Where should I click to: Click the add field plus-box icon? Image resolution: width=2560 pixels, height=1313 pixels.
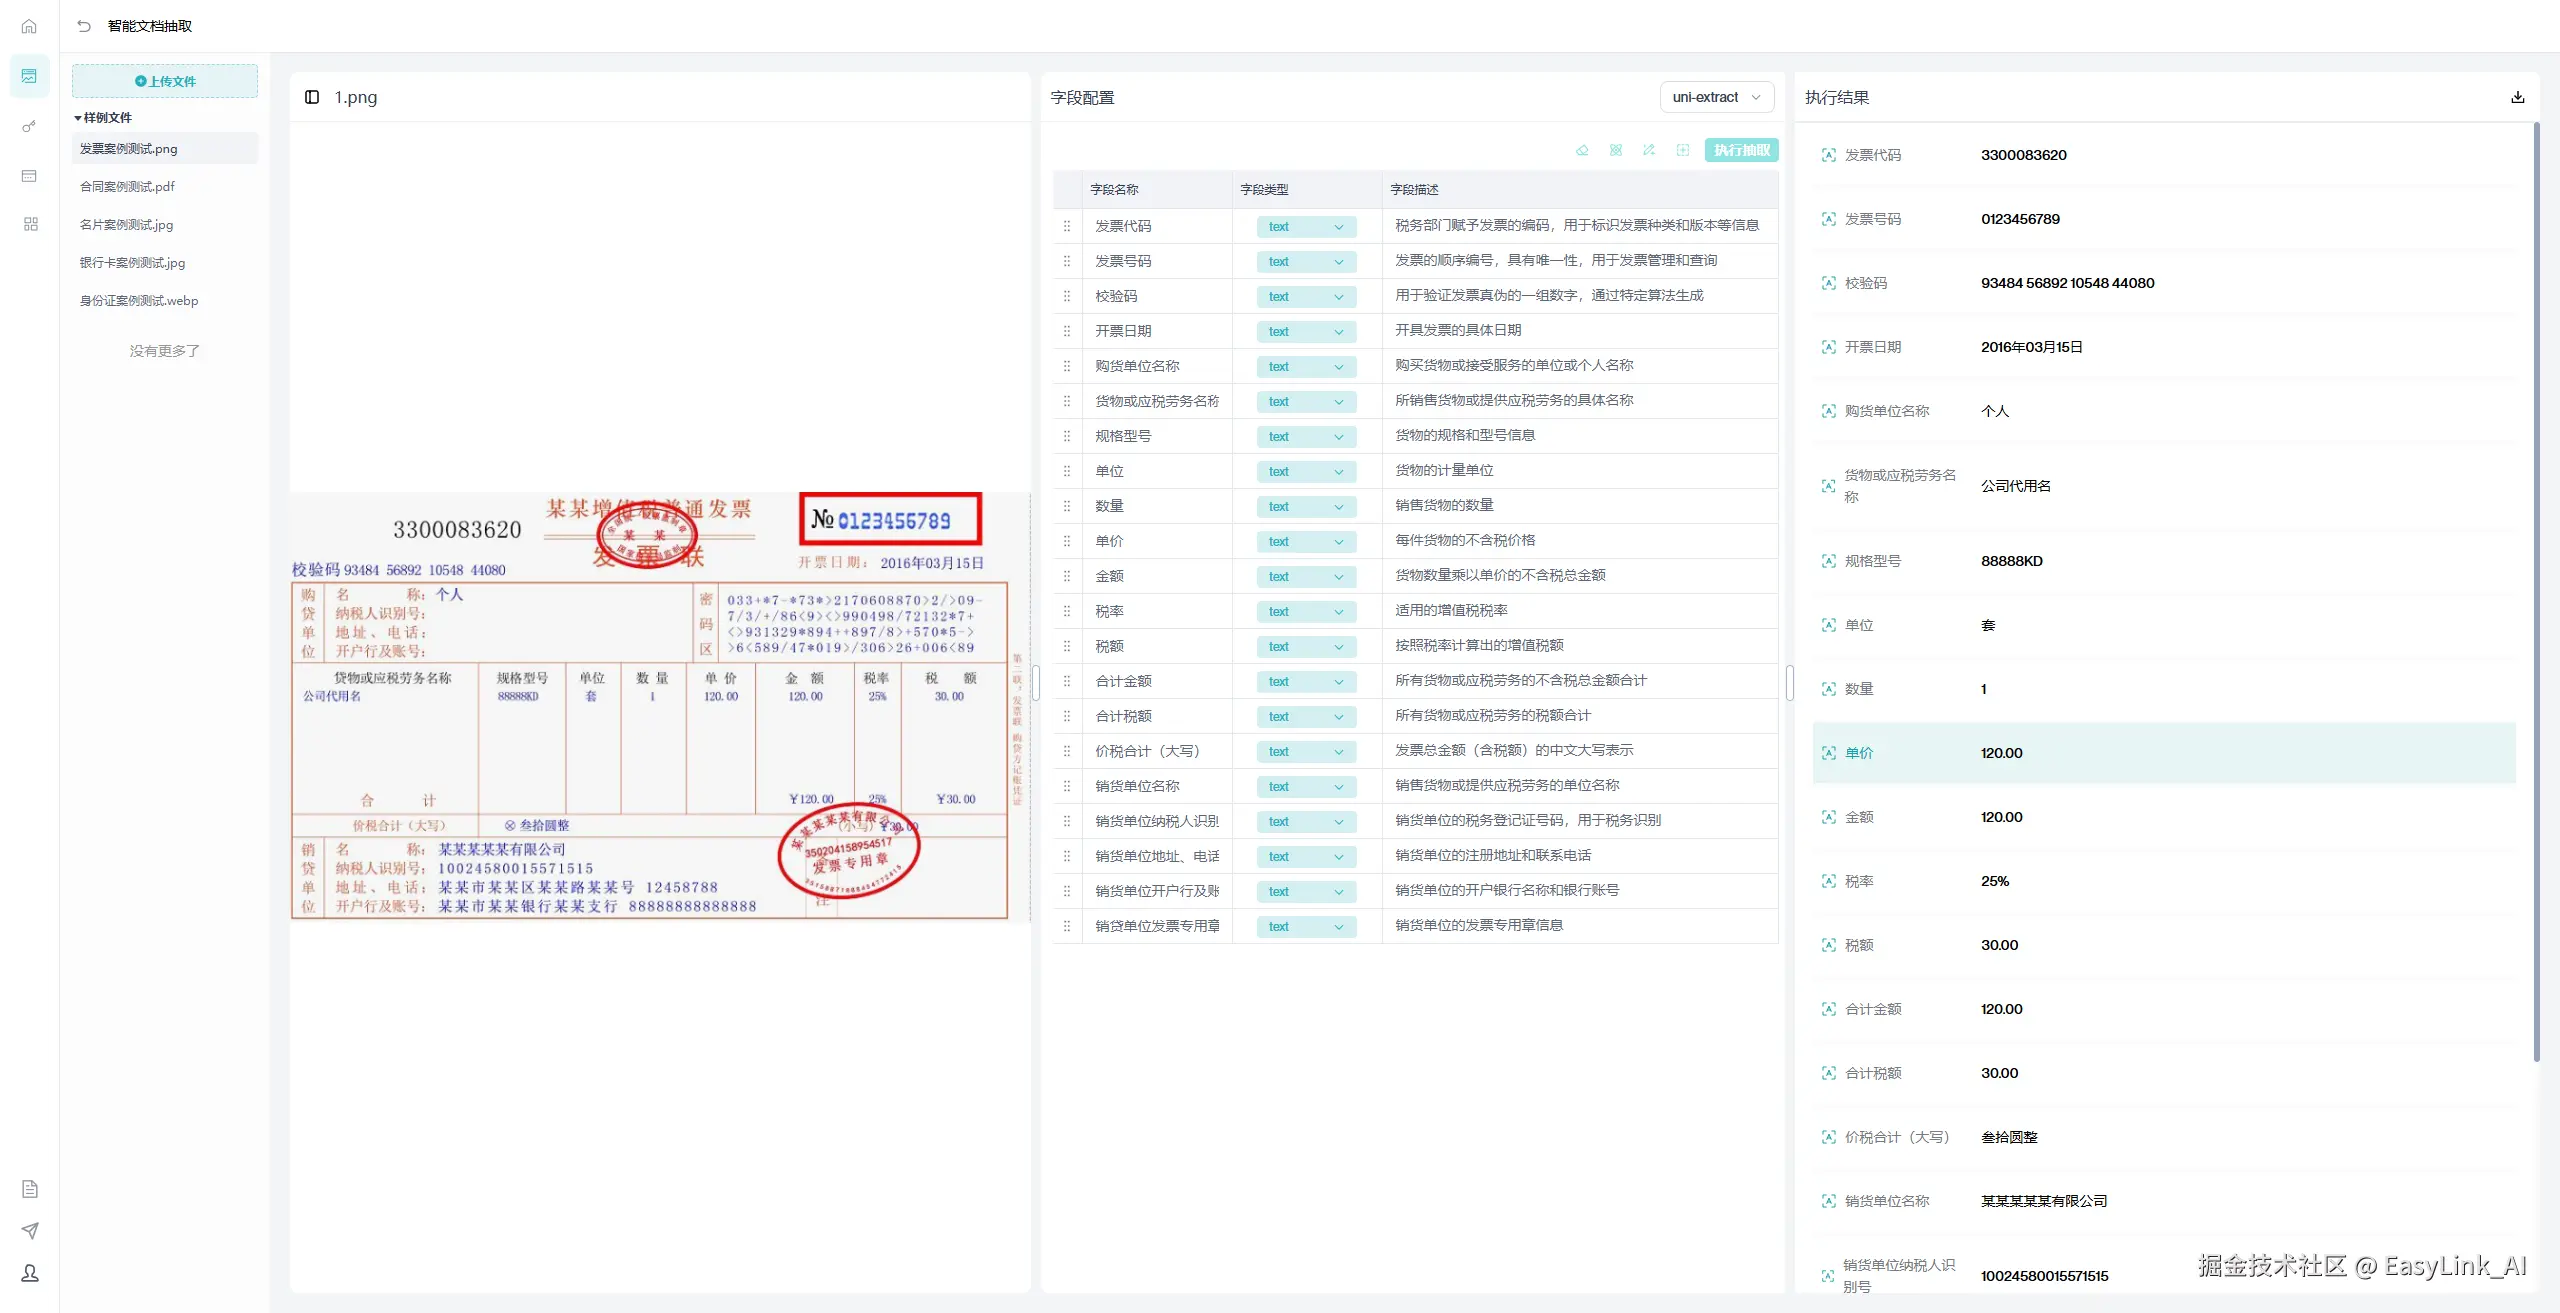pos(1683,150)
